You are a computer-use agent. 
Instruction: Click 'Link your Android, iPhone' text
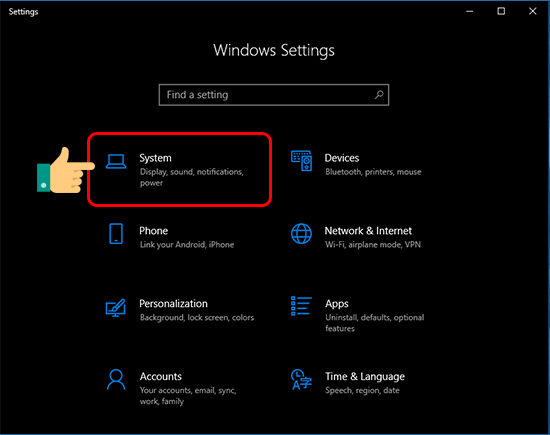pos(187,245)
